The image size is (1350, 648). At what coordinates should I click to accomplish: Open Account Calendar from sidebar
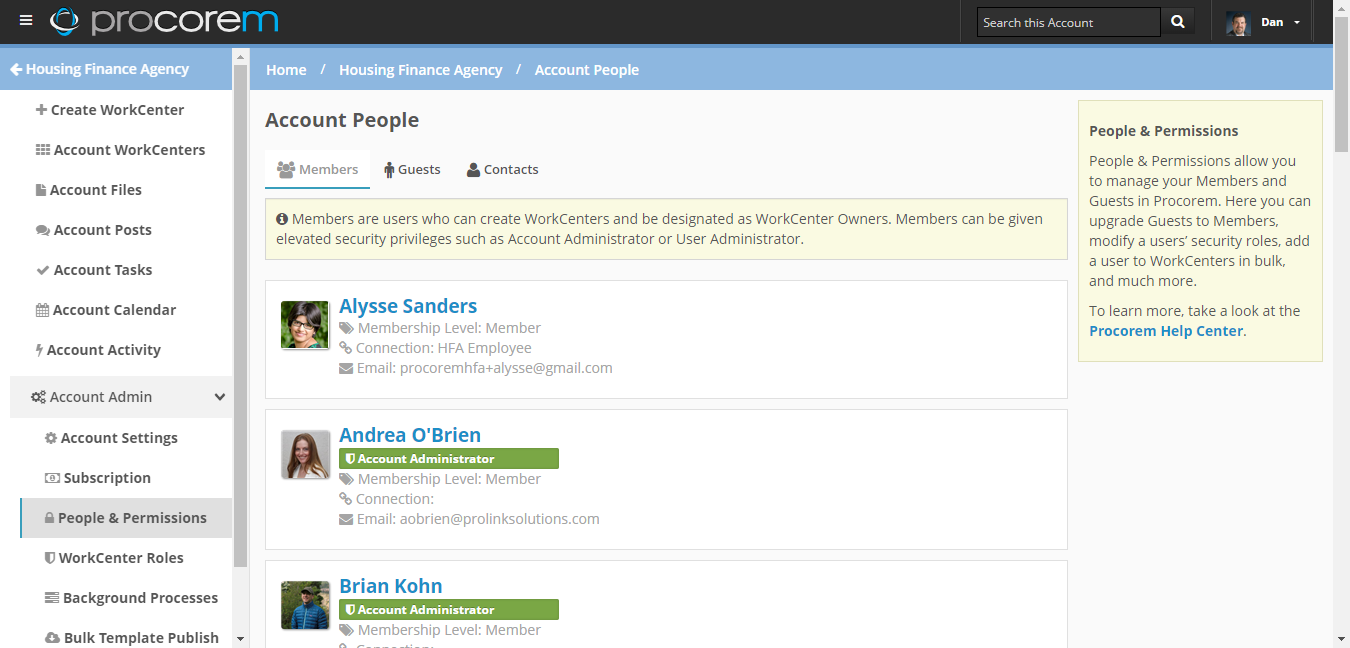(x=114, y=310)
